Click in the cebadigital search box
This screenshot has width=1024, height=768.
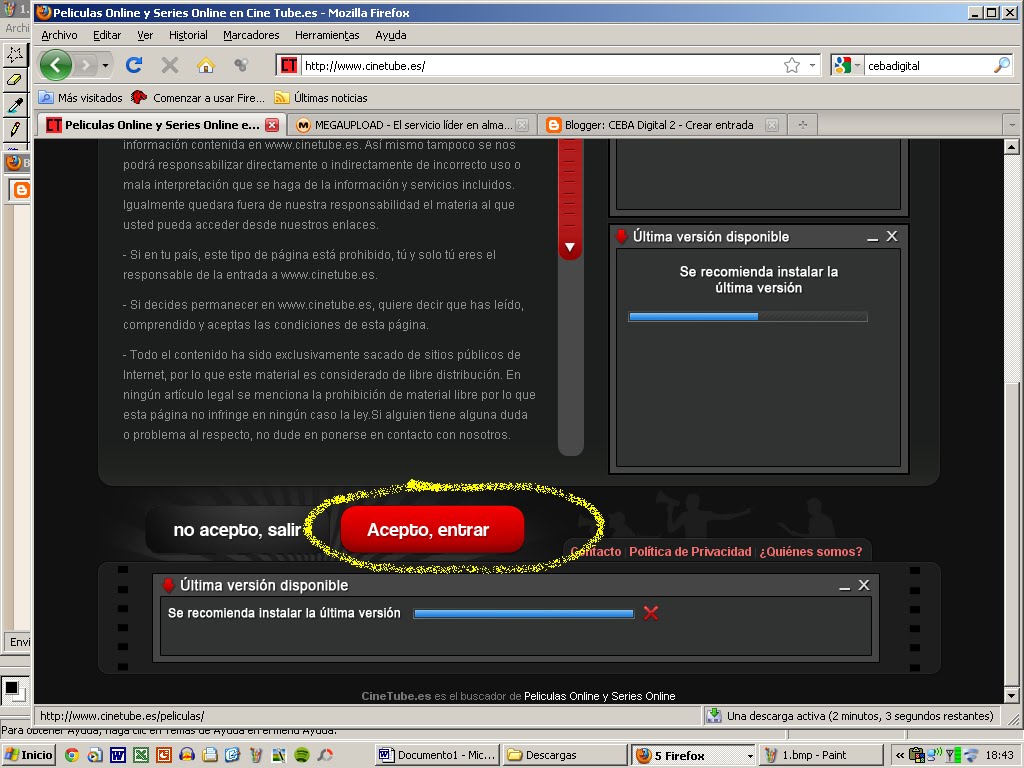[x=927, y=65]
